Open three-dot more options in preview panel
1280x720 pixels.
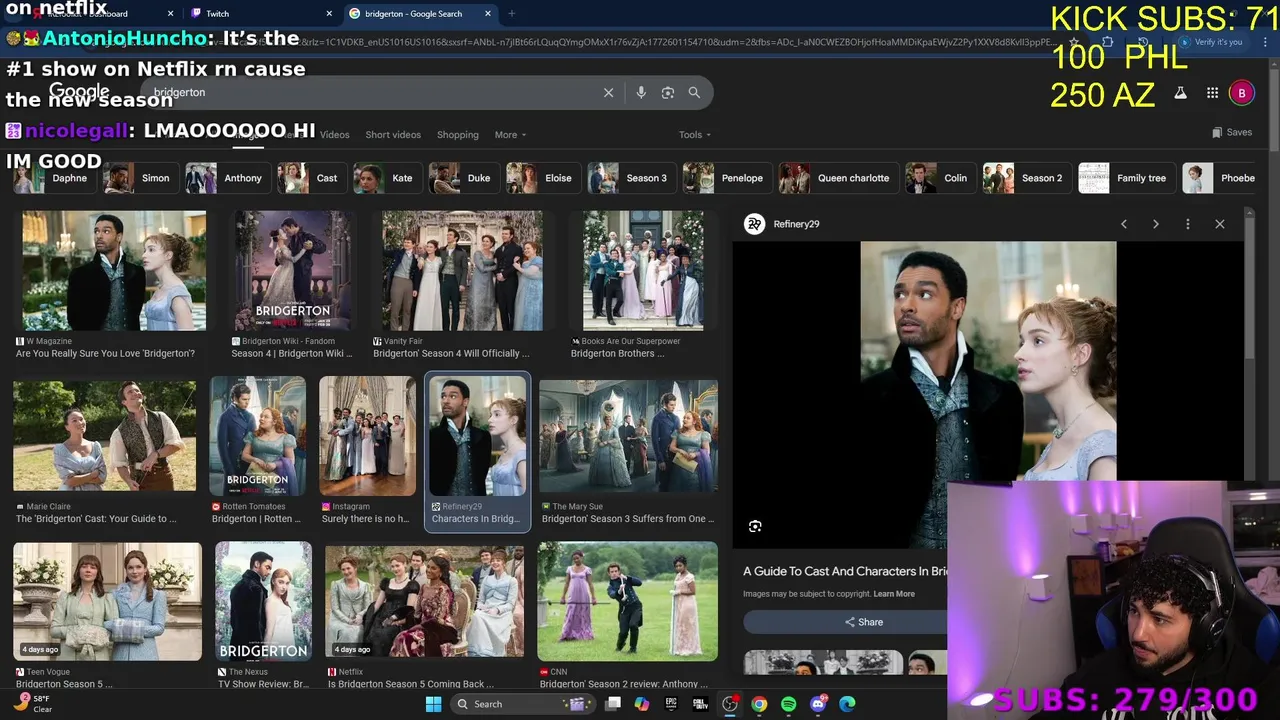coord(1188,224)
